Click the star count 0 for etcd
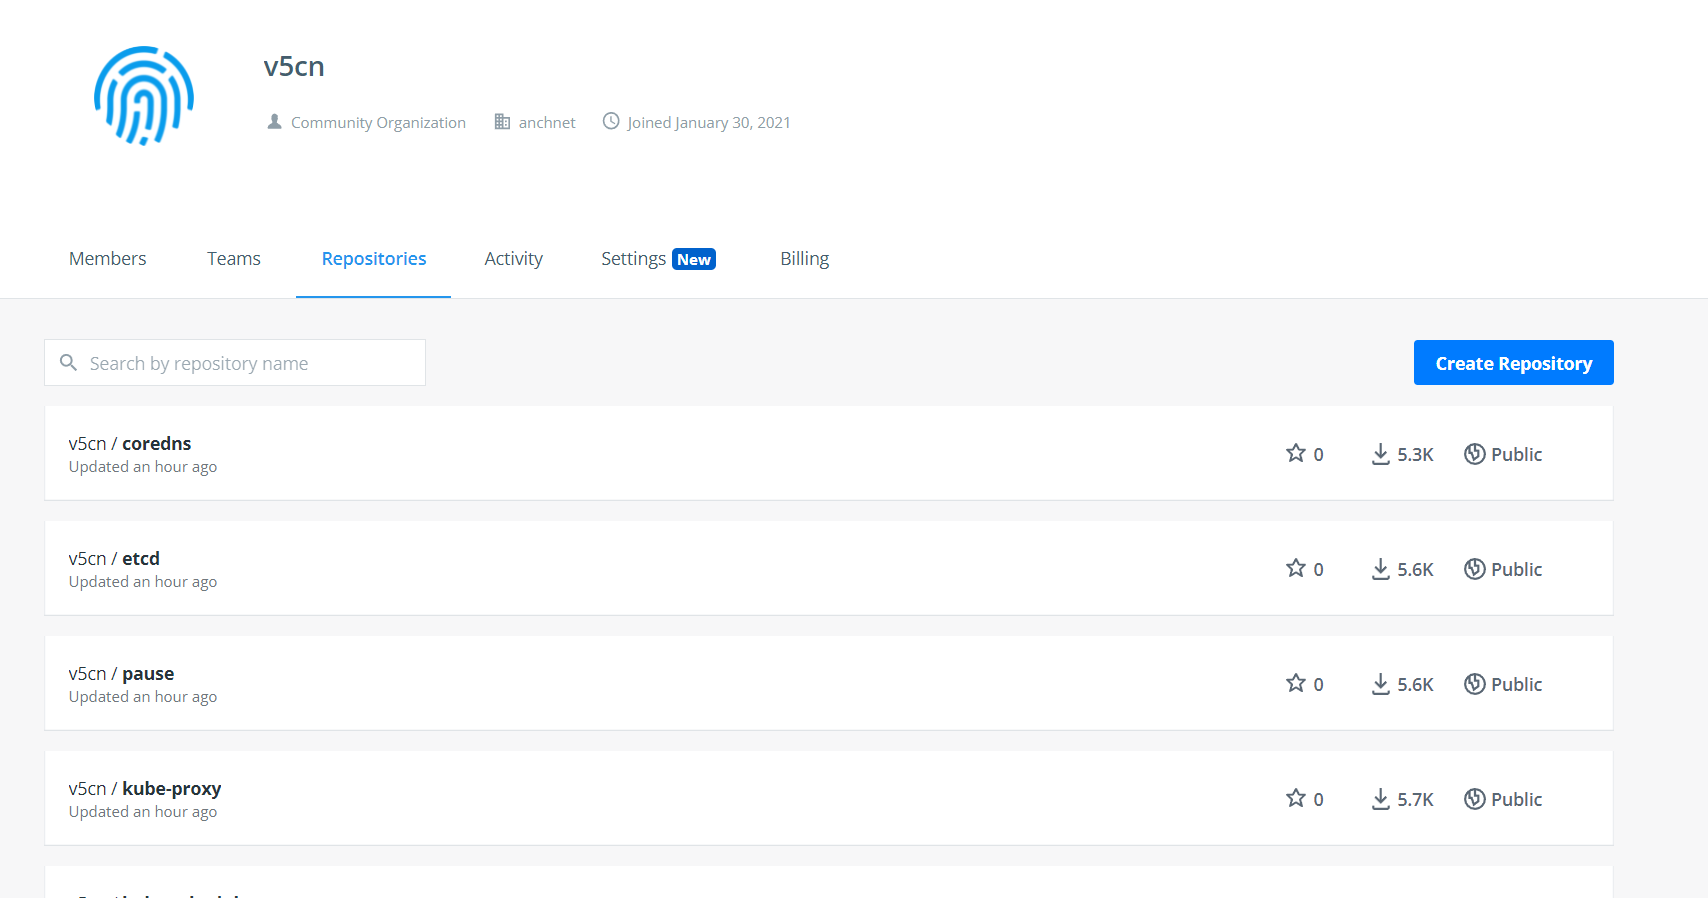This screenshot has width=1708, height=898. pos(1318,570)
